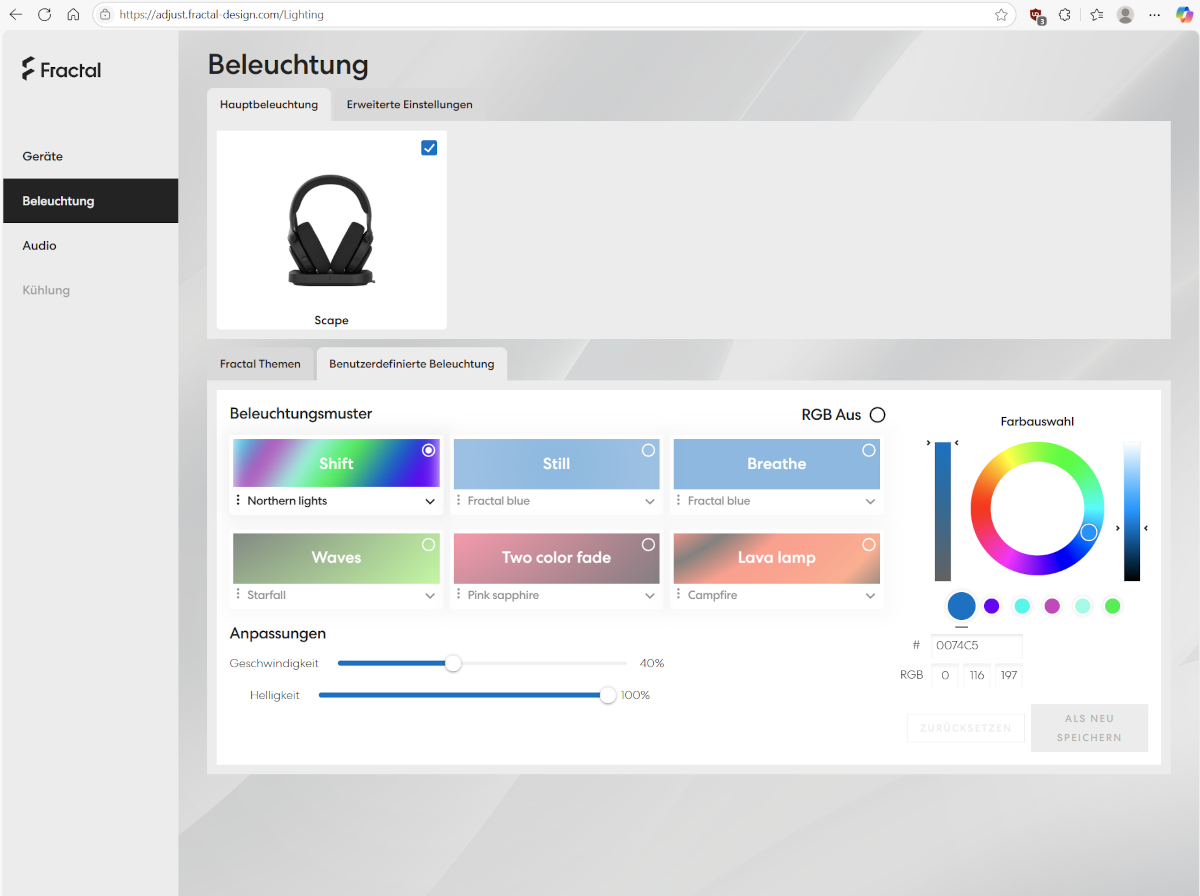Open Kühlung in the sidebar
Screen dimensions: 1200x896
tap(90, 290)
